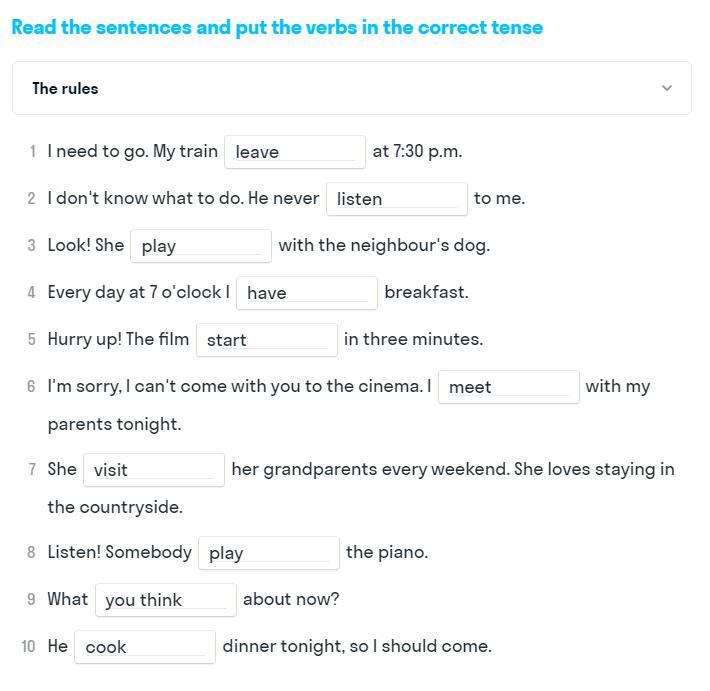Image resolution: width=710 pixels, height=691 pixels.
Task: Click the 'cook' field in sentence 10
Action: tap(145, 647)
